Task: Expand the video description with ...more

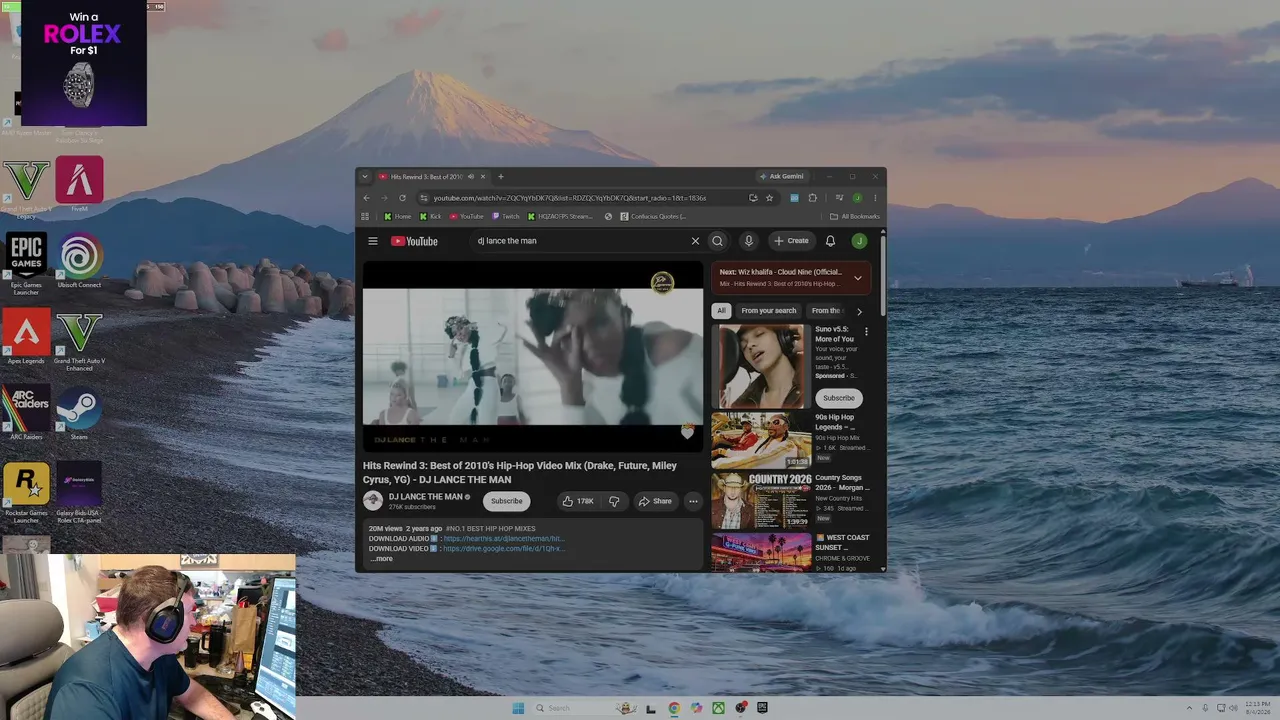Action: point(381,559)
